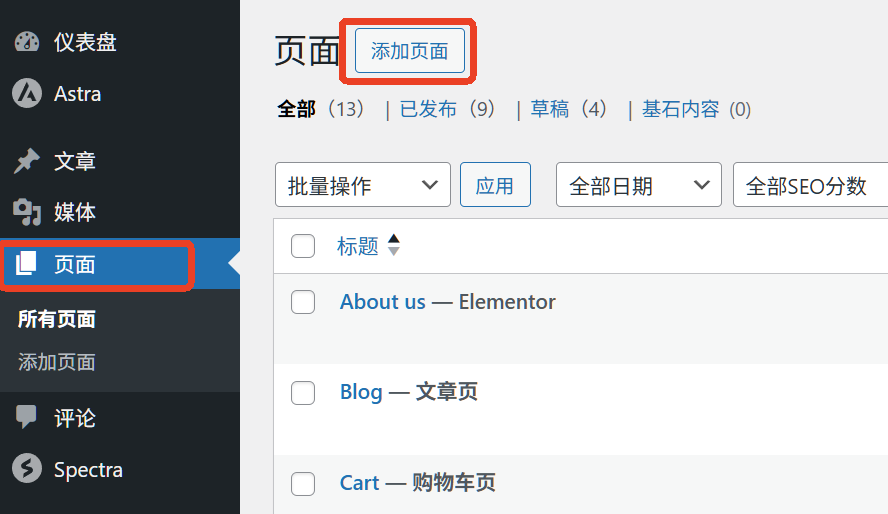Click the Astra logo icon

(x=27, y=94)
